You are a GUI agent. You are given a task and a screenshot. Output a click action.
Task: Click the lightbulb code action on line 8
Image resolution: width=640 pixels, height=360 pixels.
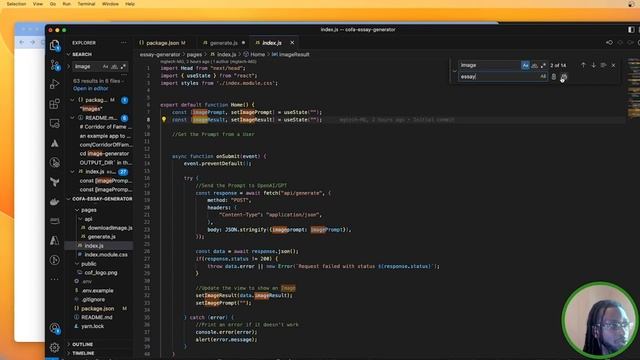pyautogui.click(x=164, y=120)
